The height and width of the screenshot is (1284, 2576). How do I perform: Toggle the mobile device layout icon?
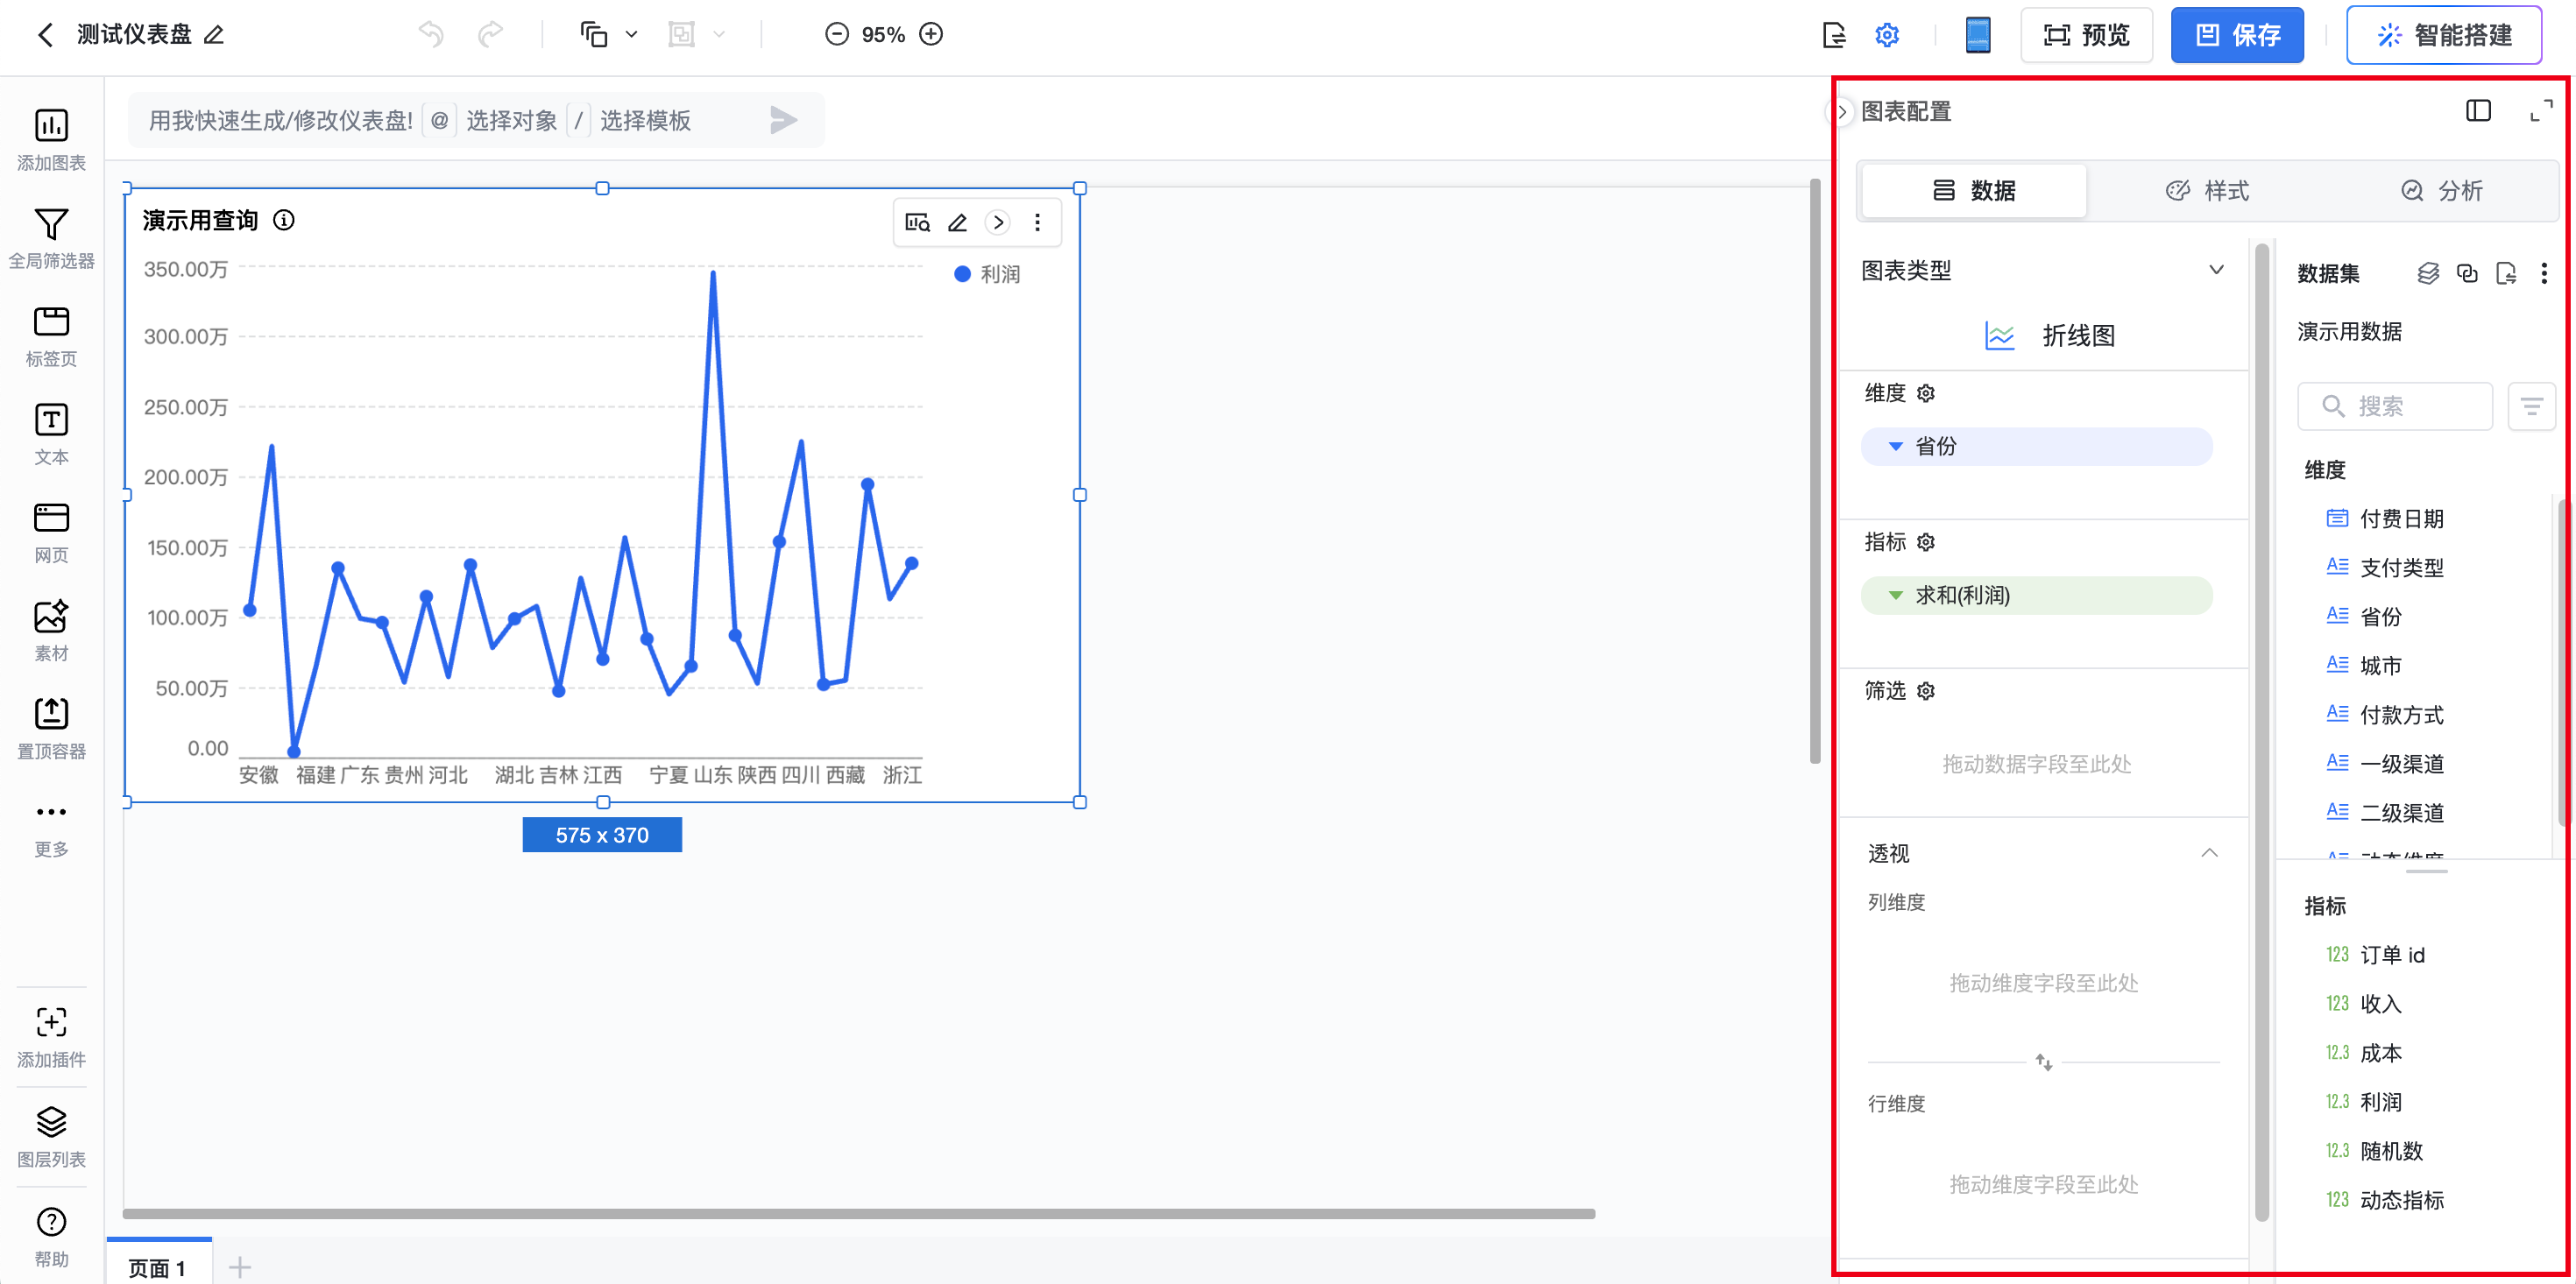click(1977, 36)
